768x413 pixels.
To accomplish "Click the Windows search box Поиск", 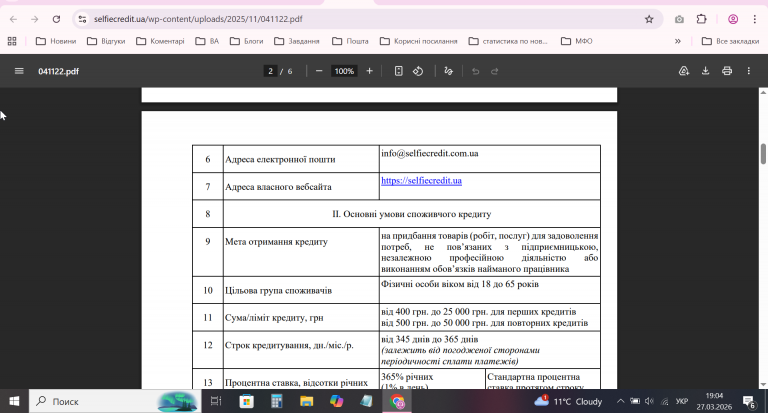I will pyautogui.click(x=115, y=401).
